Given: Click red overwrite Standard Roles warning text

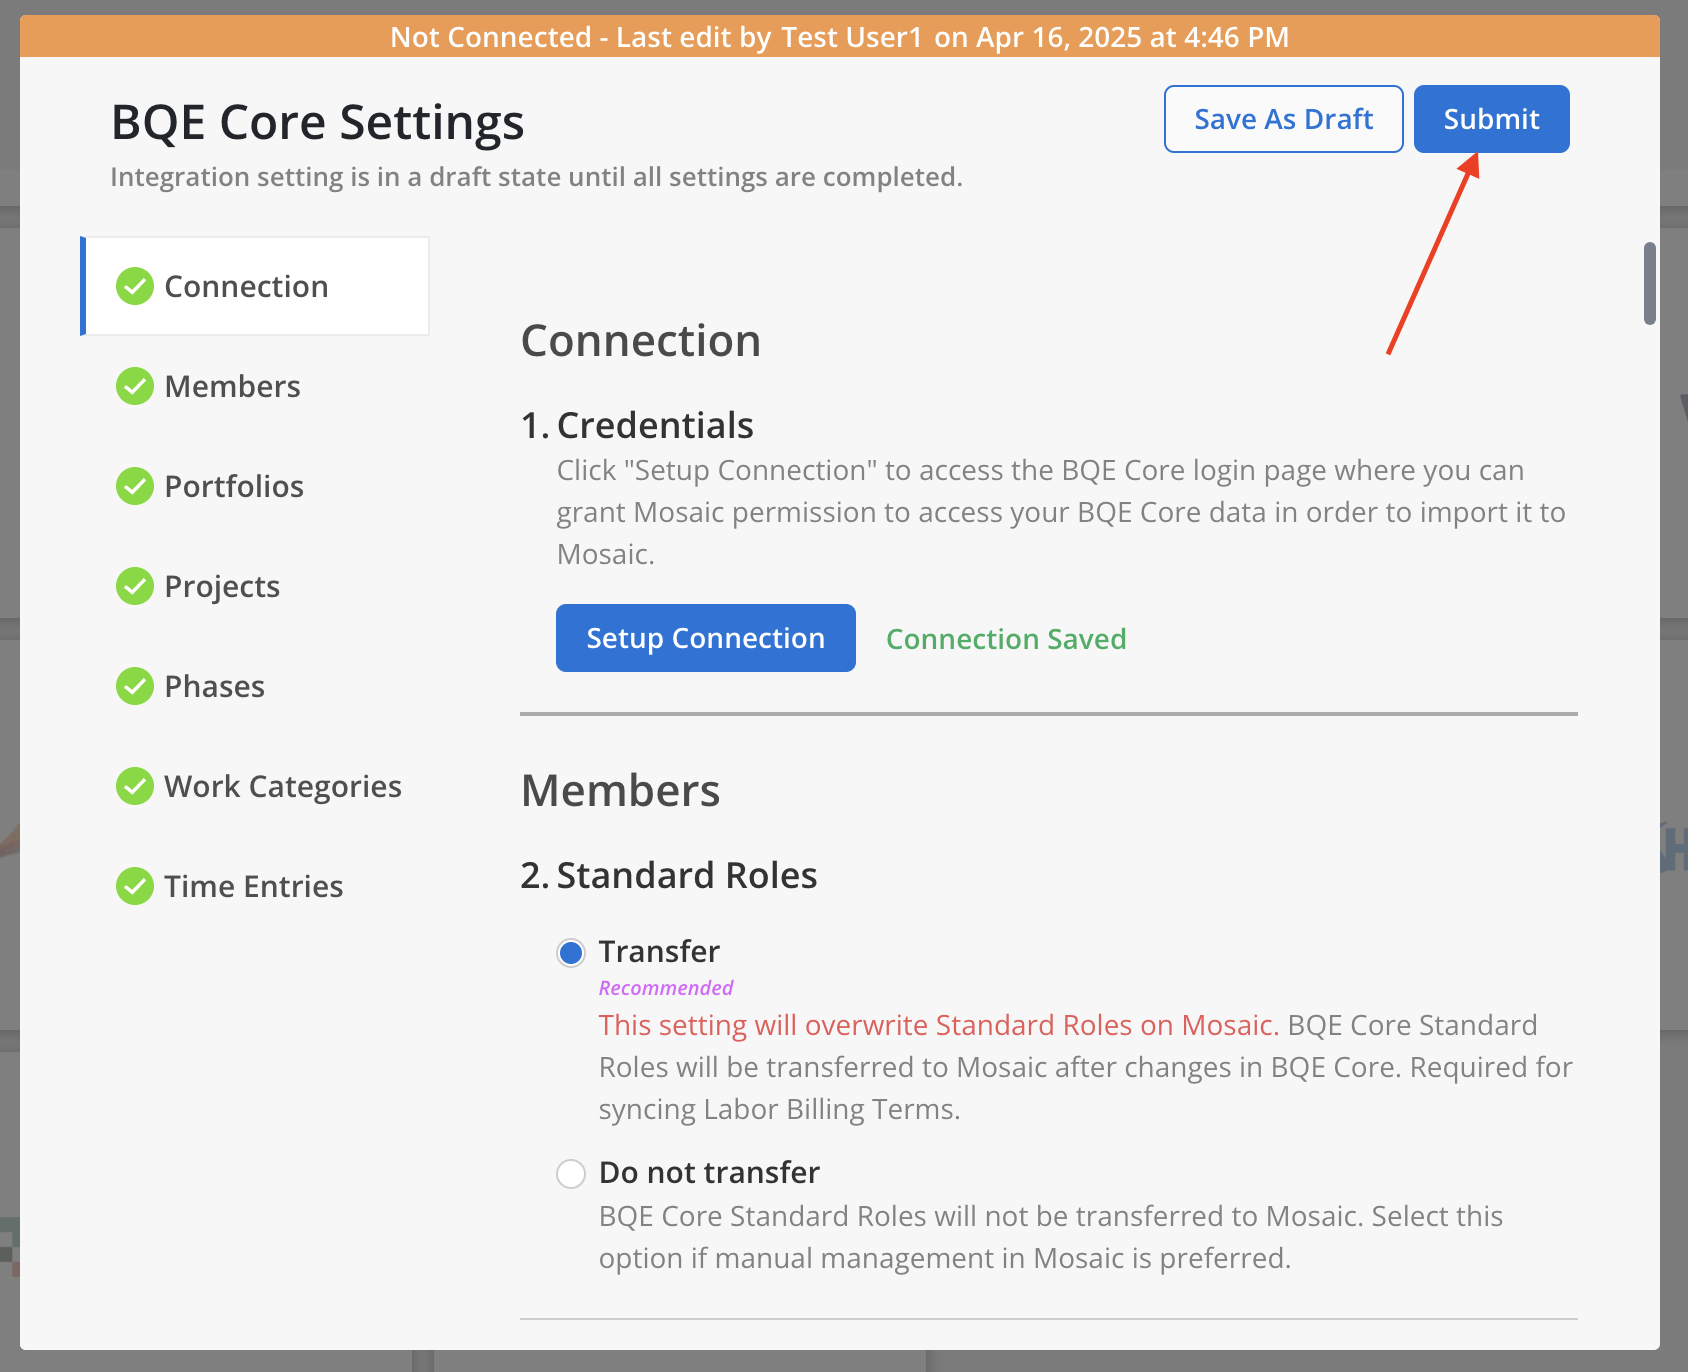Looking at the screenshot, I should [939, 1025].
